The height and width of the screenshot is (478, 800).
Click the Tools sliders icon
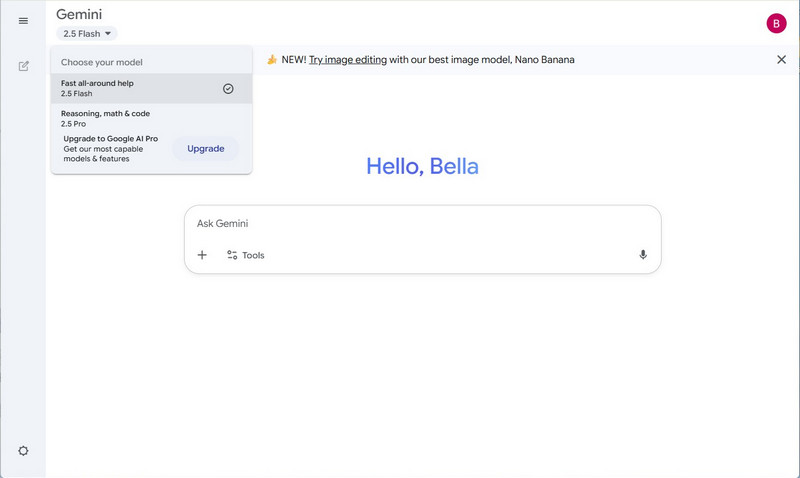[232, 255]
